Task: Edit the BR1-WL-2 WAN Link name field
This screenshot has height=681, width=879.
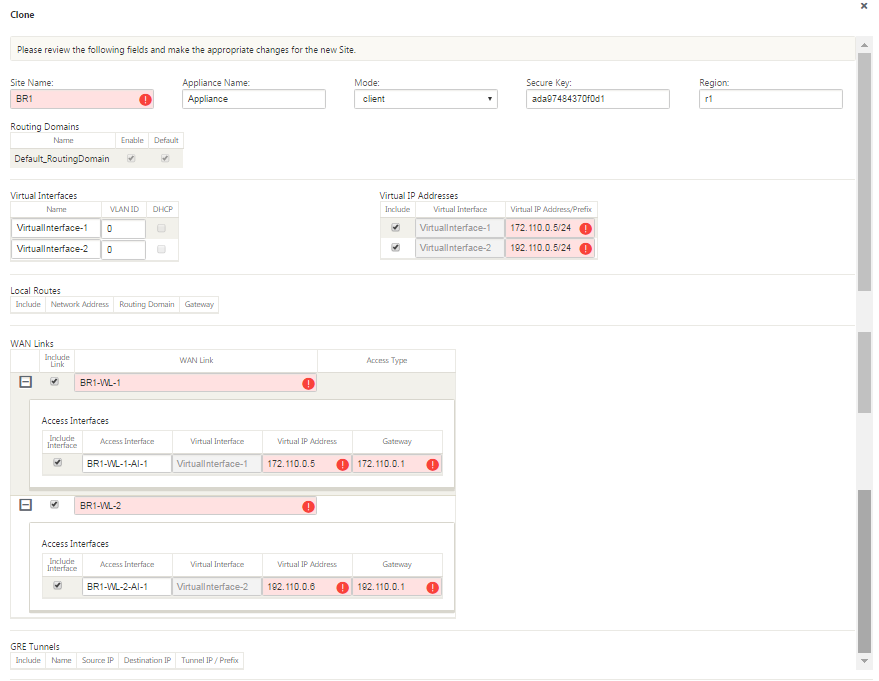Action: [195, 506]
